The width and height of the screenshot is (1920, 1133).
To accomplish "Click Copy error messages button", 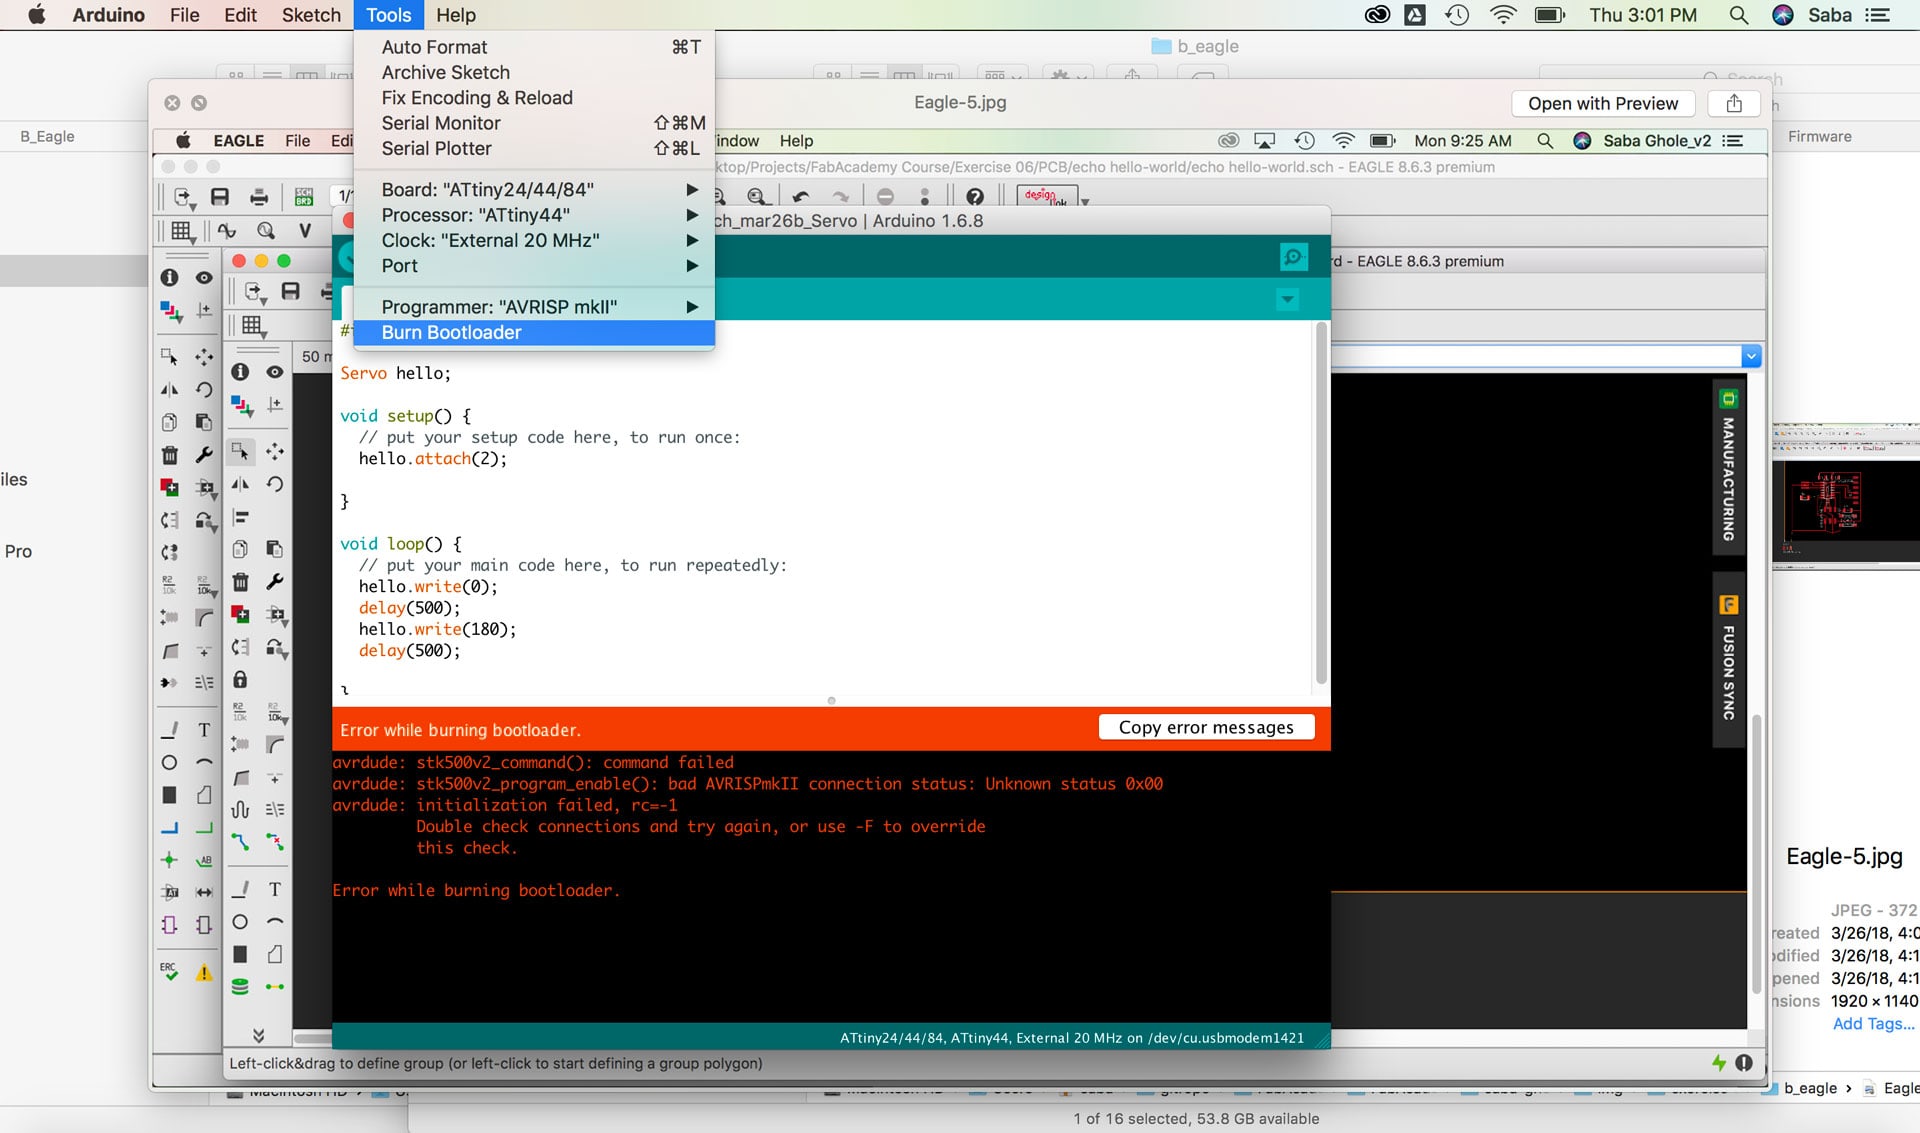I will click(x=1206, y=727).
